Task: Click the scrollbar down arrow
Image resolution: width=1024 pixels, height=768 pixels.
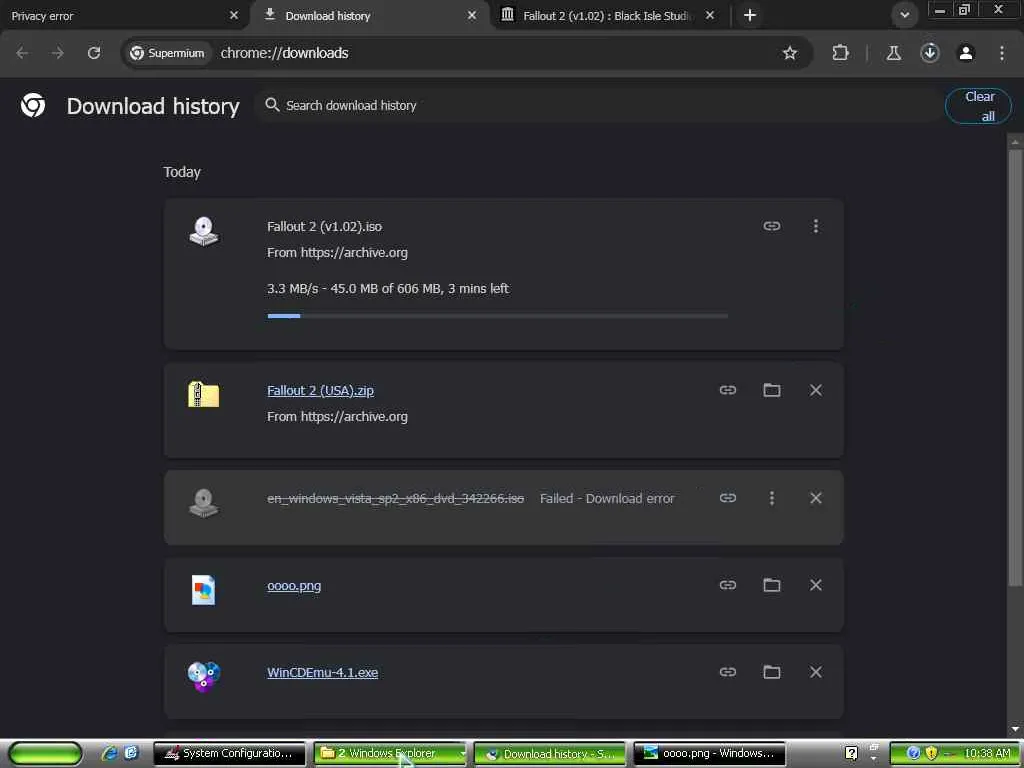Action: click(x=1015, y=728)
